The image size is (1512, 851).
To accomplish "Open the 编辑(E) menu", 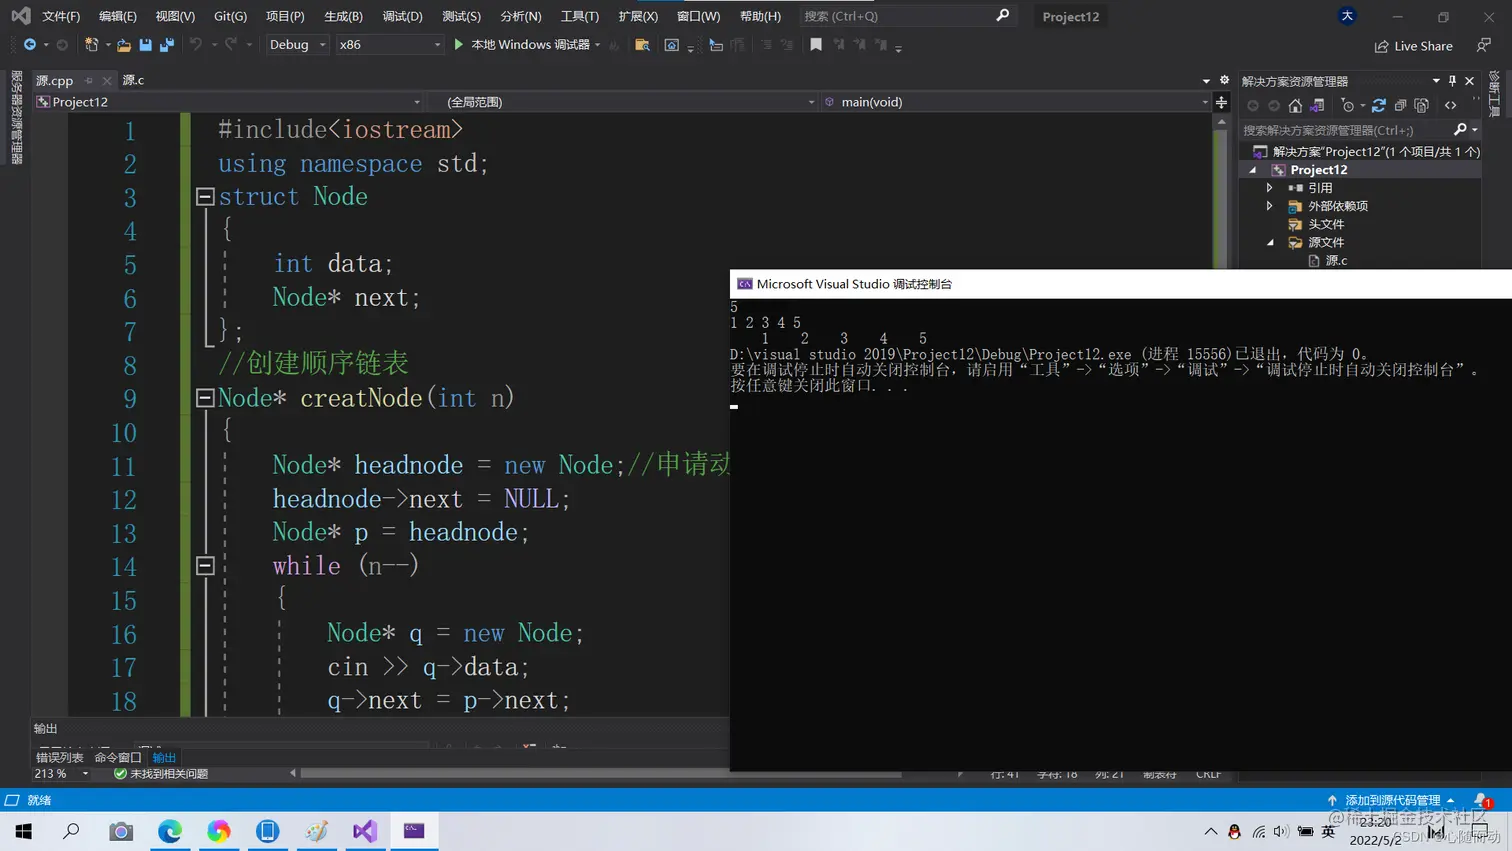I will (118, 16).
